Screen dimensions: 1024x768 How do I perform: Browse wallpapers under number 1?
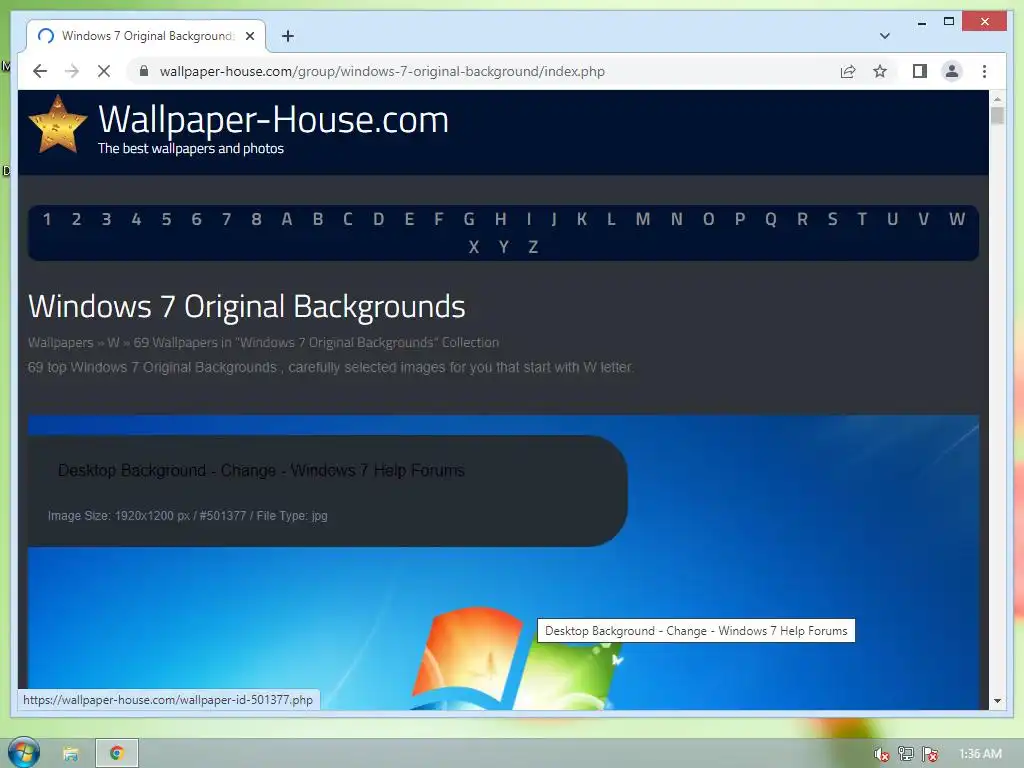47,219
